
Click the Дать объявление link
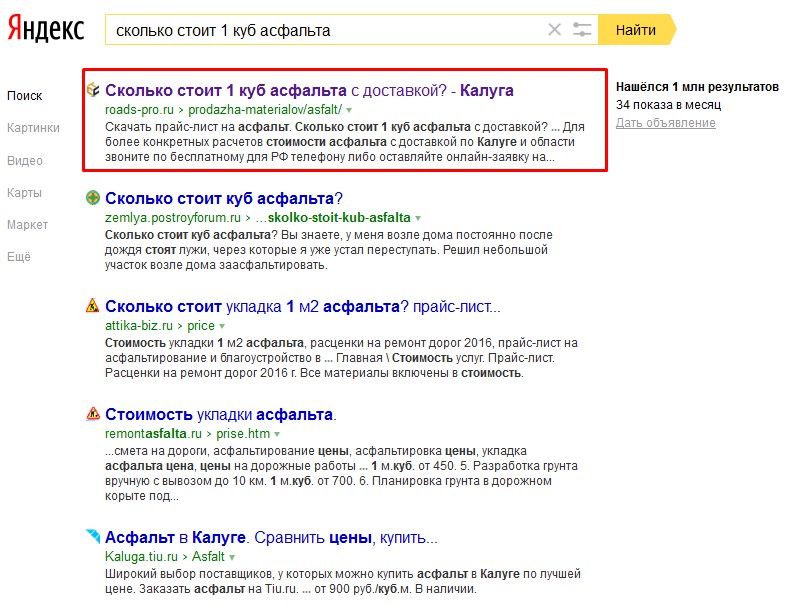coord(665,123)
